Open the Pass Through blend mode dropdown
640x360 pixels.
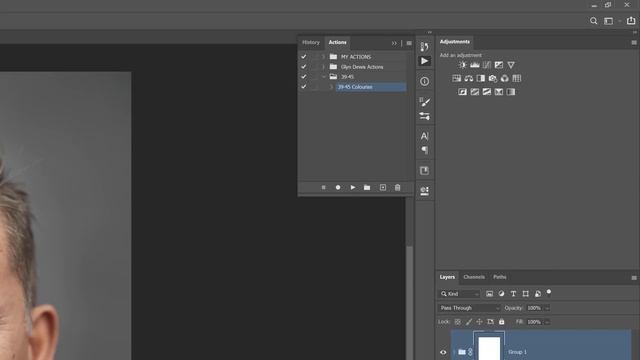[469, 308]
